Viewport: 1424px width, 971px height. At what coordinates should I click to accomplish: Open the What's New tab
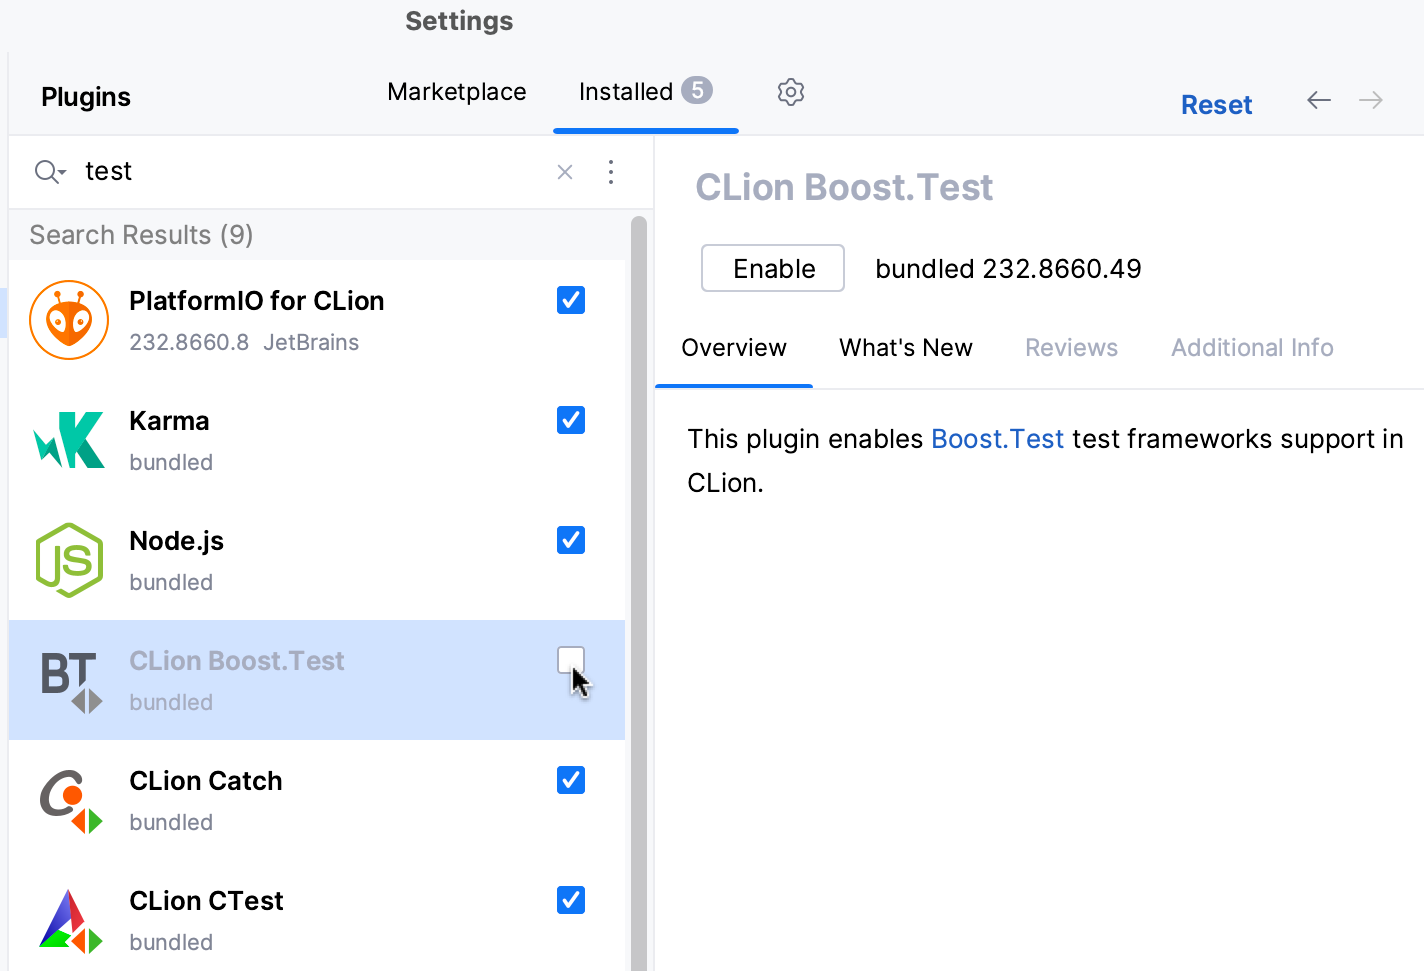905,348
